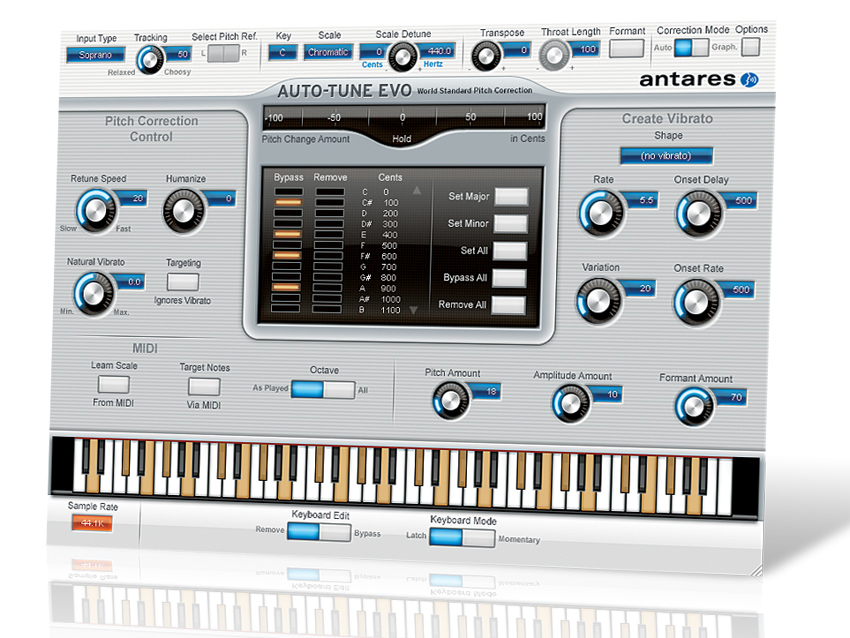Toggle the Keyboard Edit Remove/Bypass switch
This screenshot has width=850, height=638.
click(319, 532)
